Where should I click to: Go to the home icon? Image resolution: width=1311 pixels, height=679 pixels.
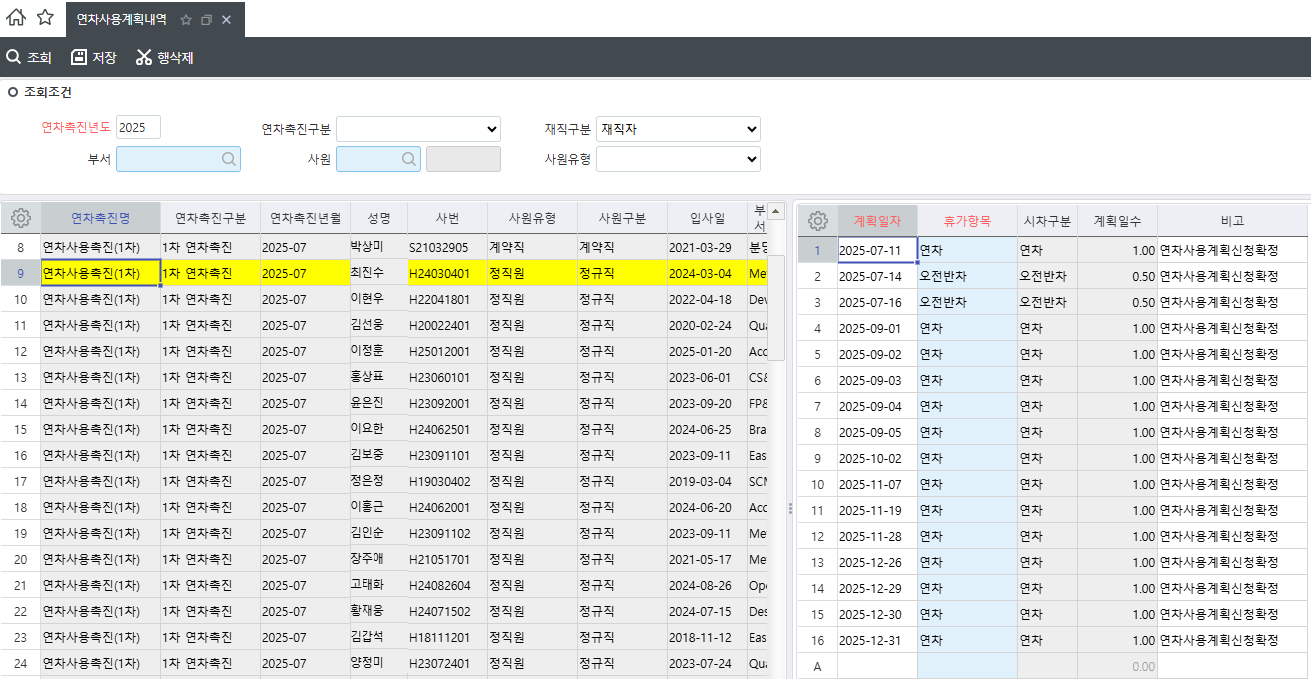tap(16, 17)
